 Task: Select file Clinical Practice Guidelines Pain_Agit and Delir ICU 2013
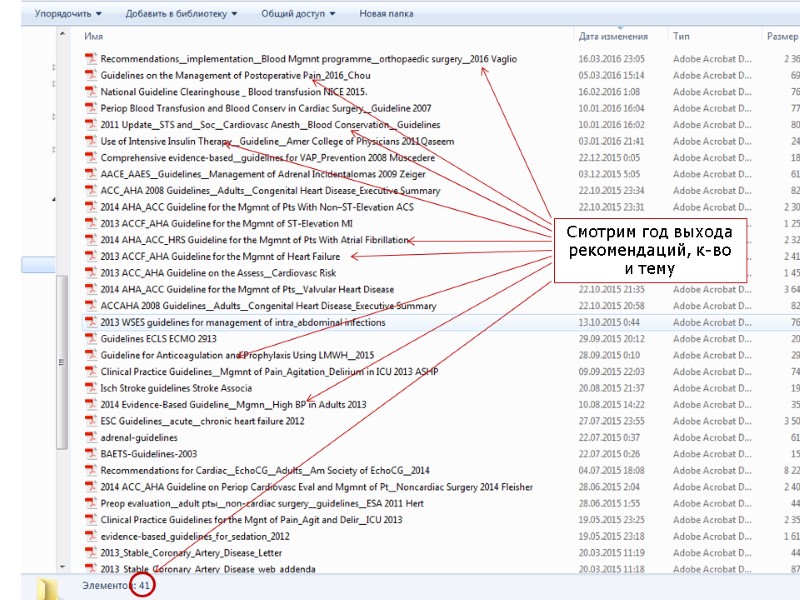251,520
